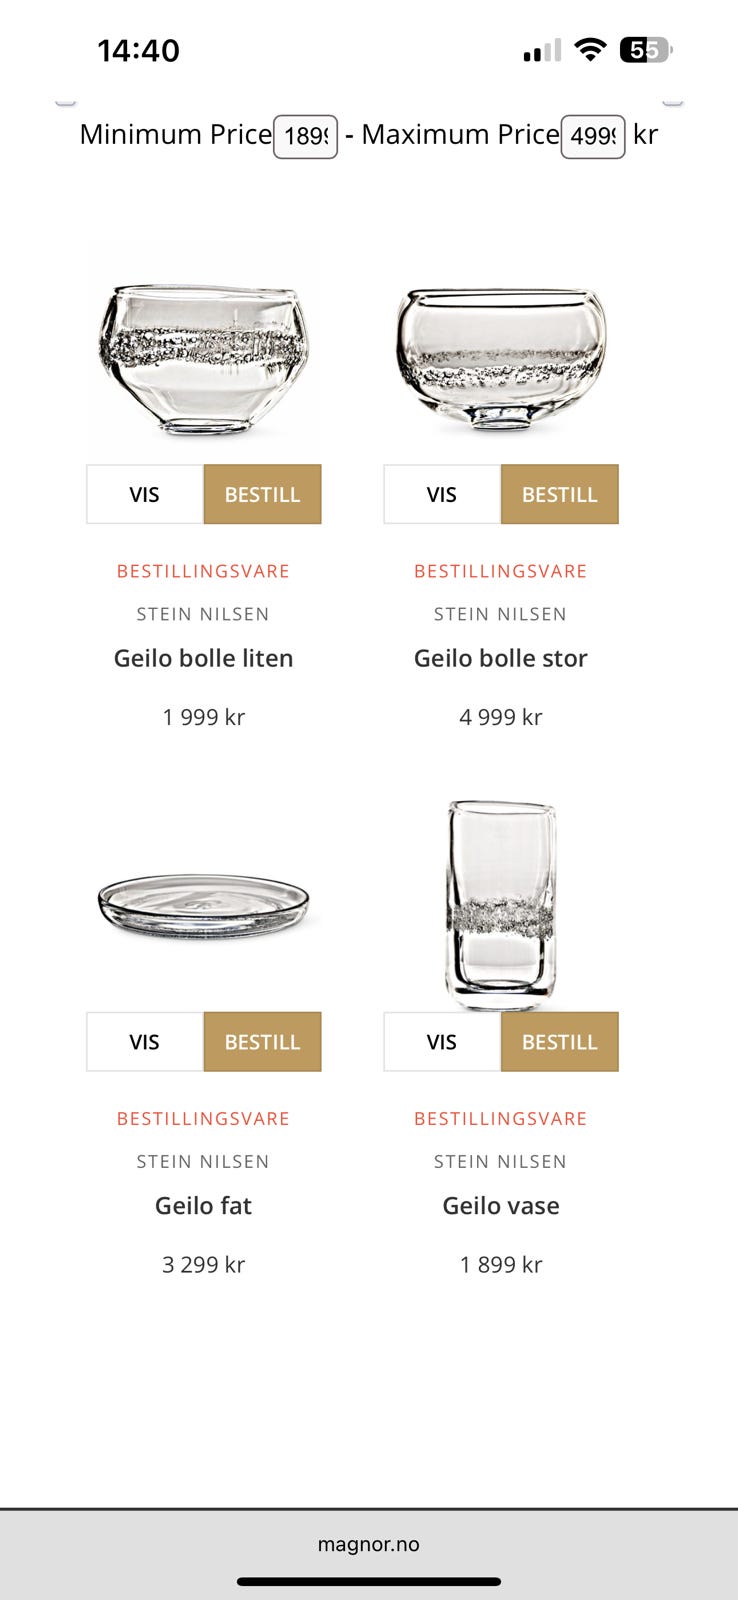Click the left price range slider handle
The image size is (738, 1600).
point(65,101)
